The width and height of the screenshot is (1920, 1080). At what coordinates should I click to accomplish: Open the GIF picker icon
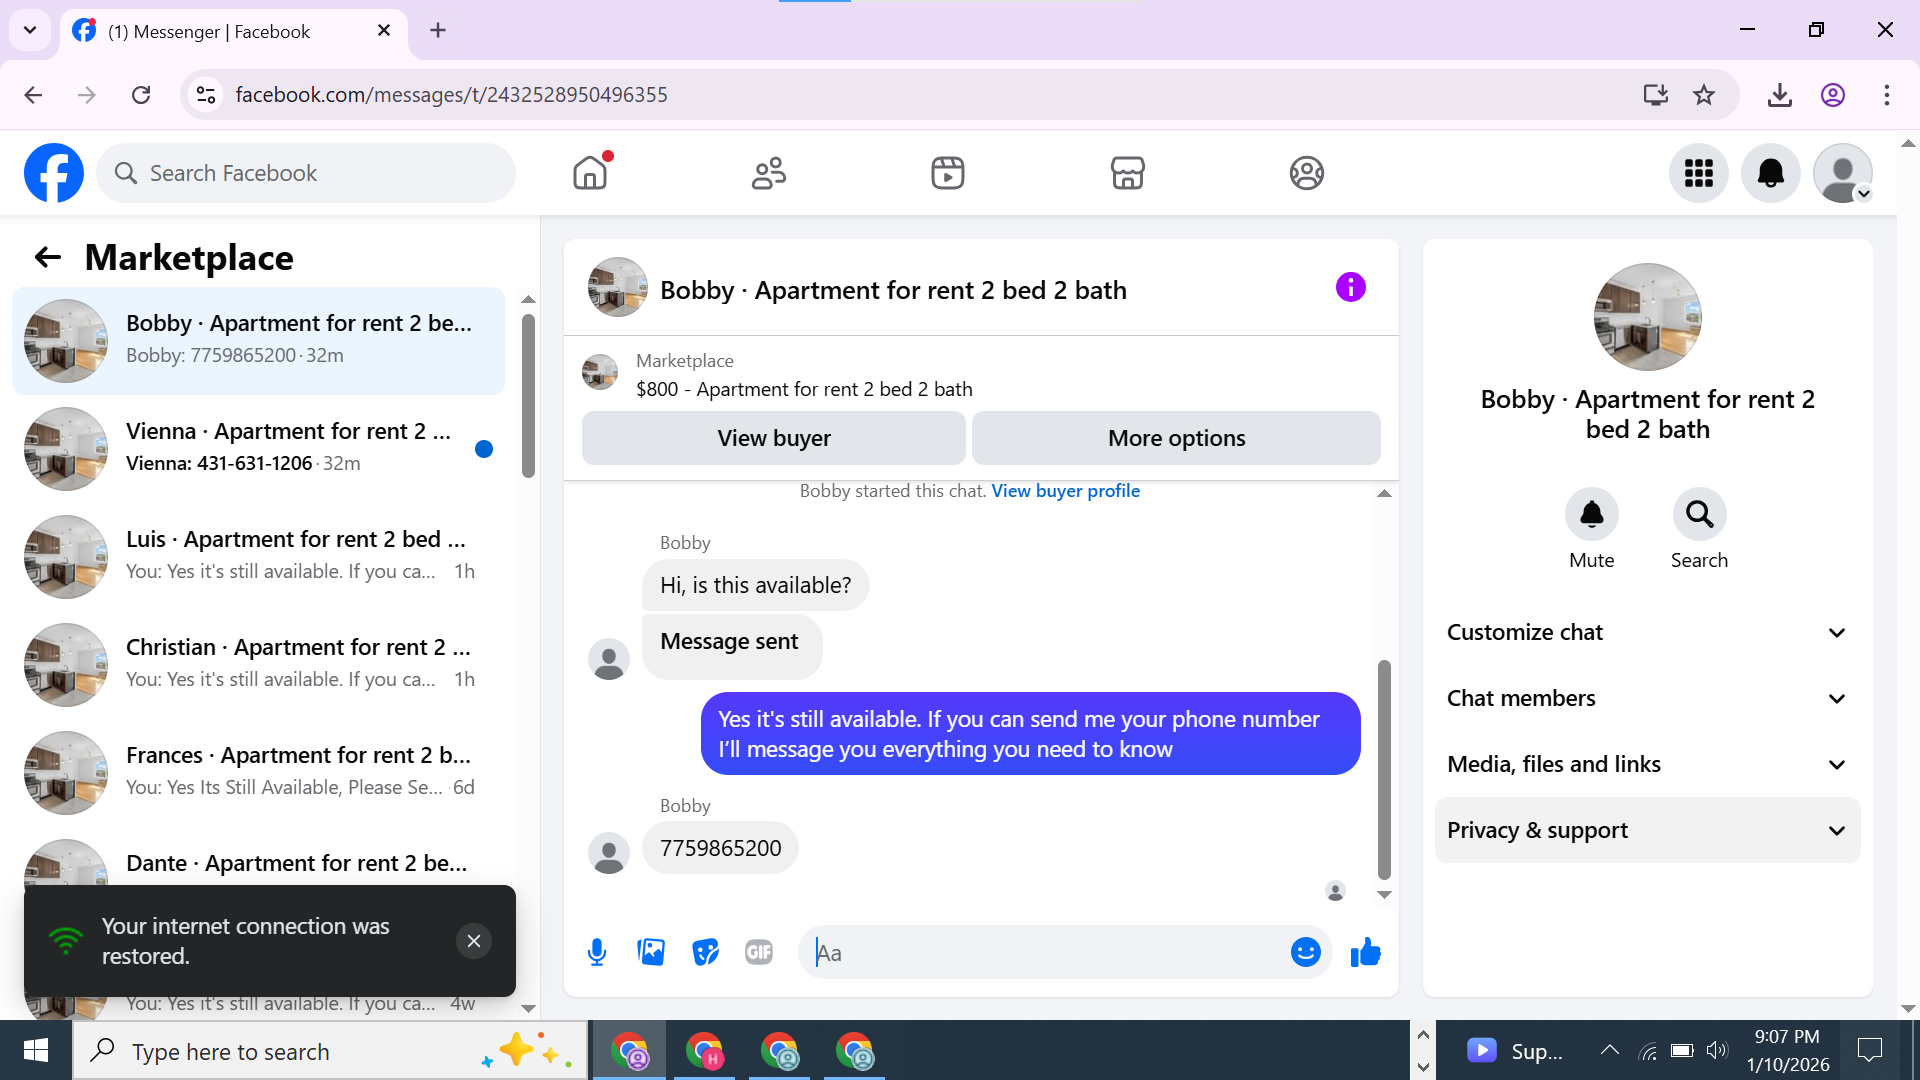tap(759, 952)
